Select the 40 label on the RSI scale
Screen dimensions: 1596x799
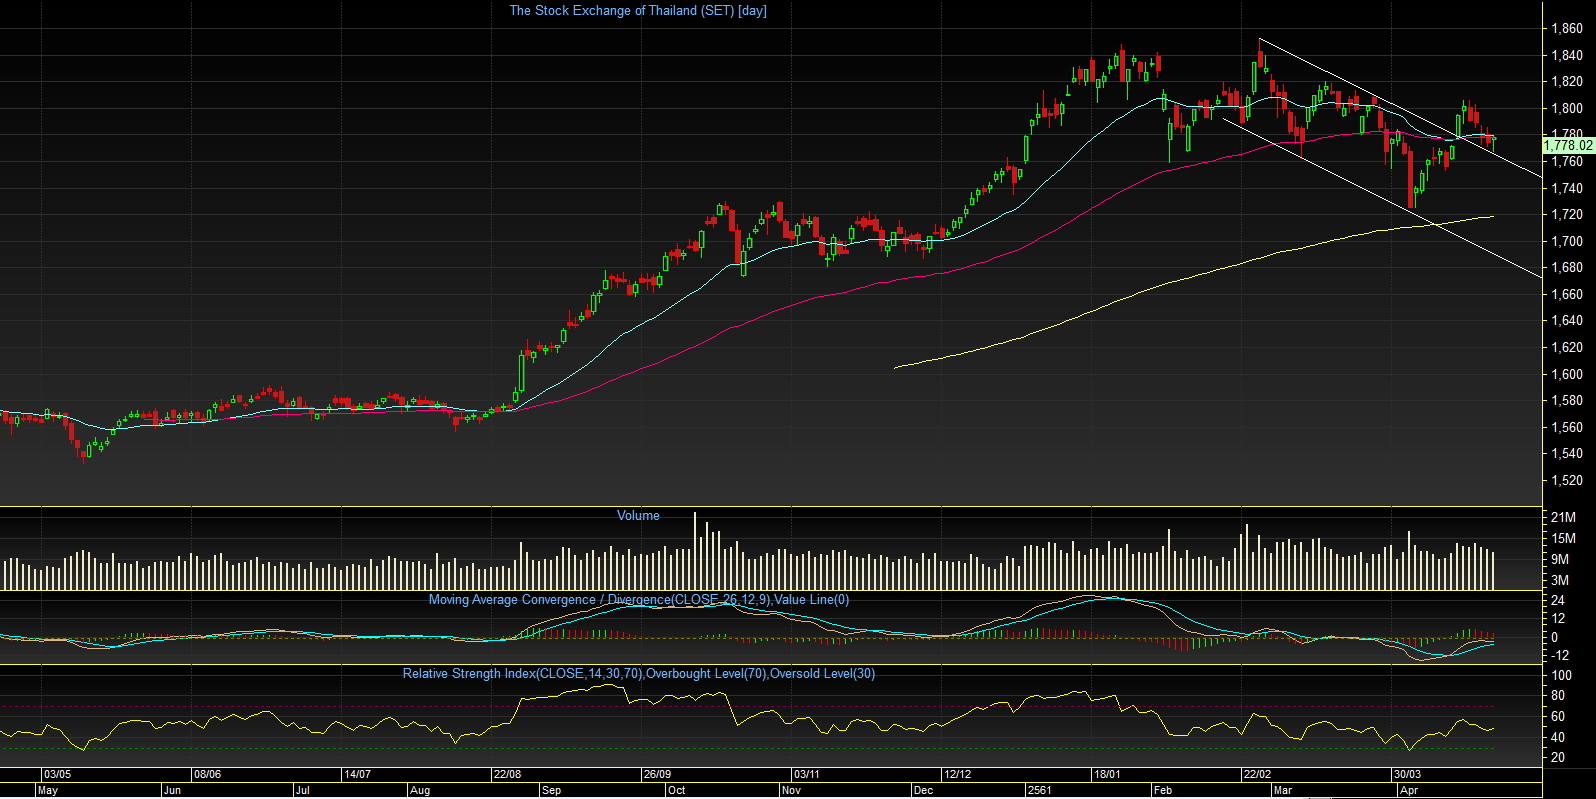click(1558, 737)
